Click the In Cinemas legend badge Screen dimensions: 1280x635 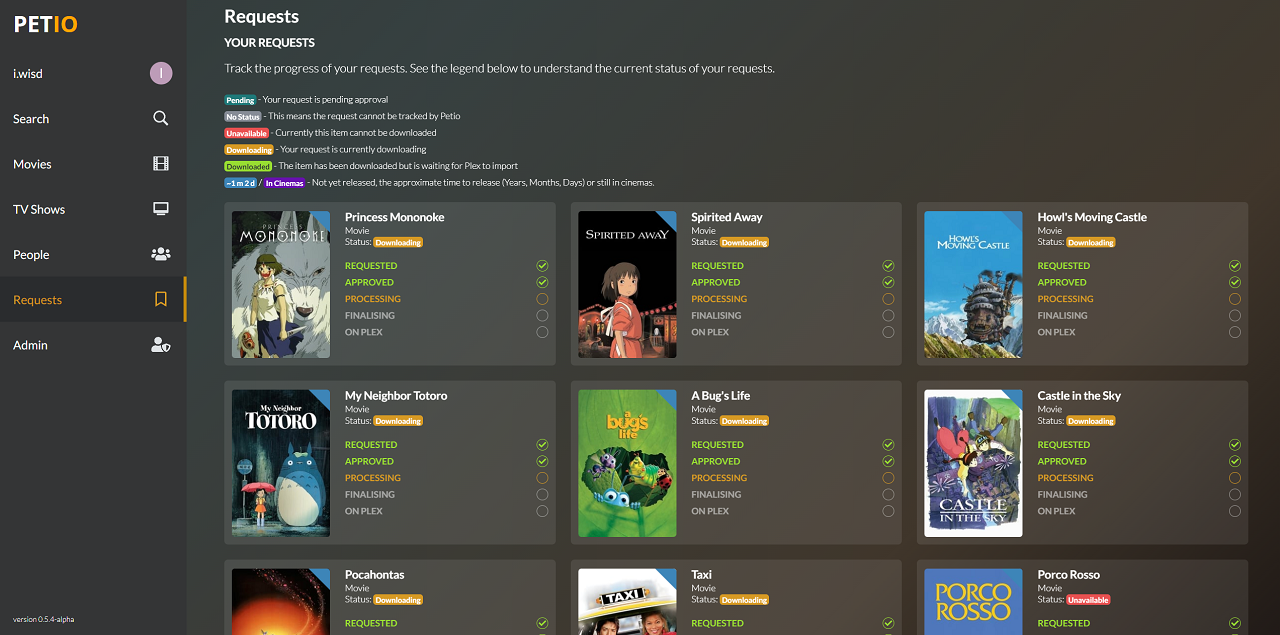pyautogui.click(x=282, y=182)
